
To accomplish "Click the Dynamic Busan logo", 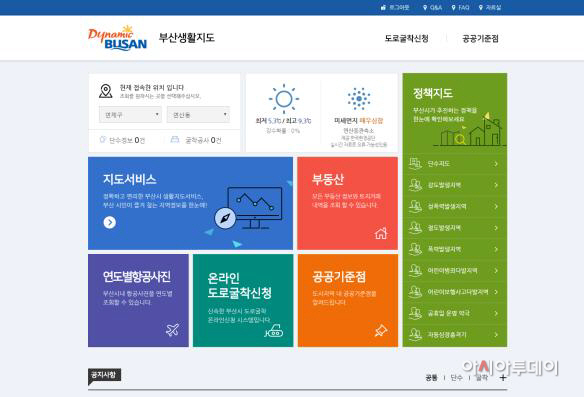I will (x=117, y=38).
